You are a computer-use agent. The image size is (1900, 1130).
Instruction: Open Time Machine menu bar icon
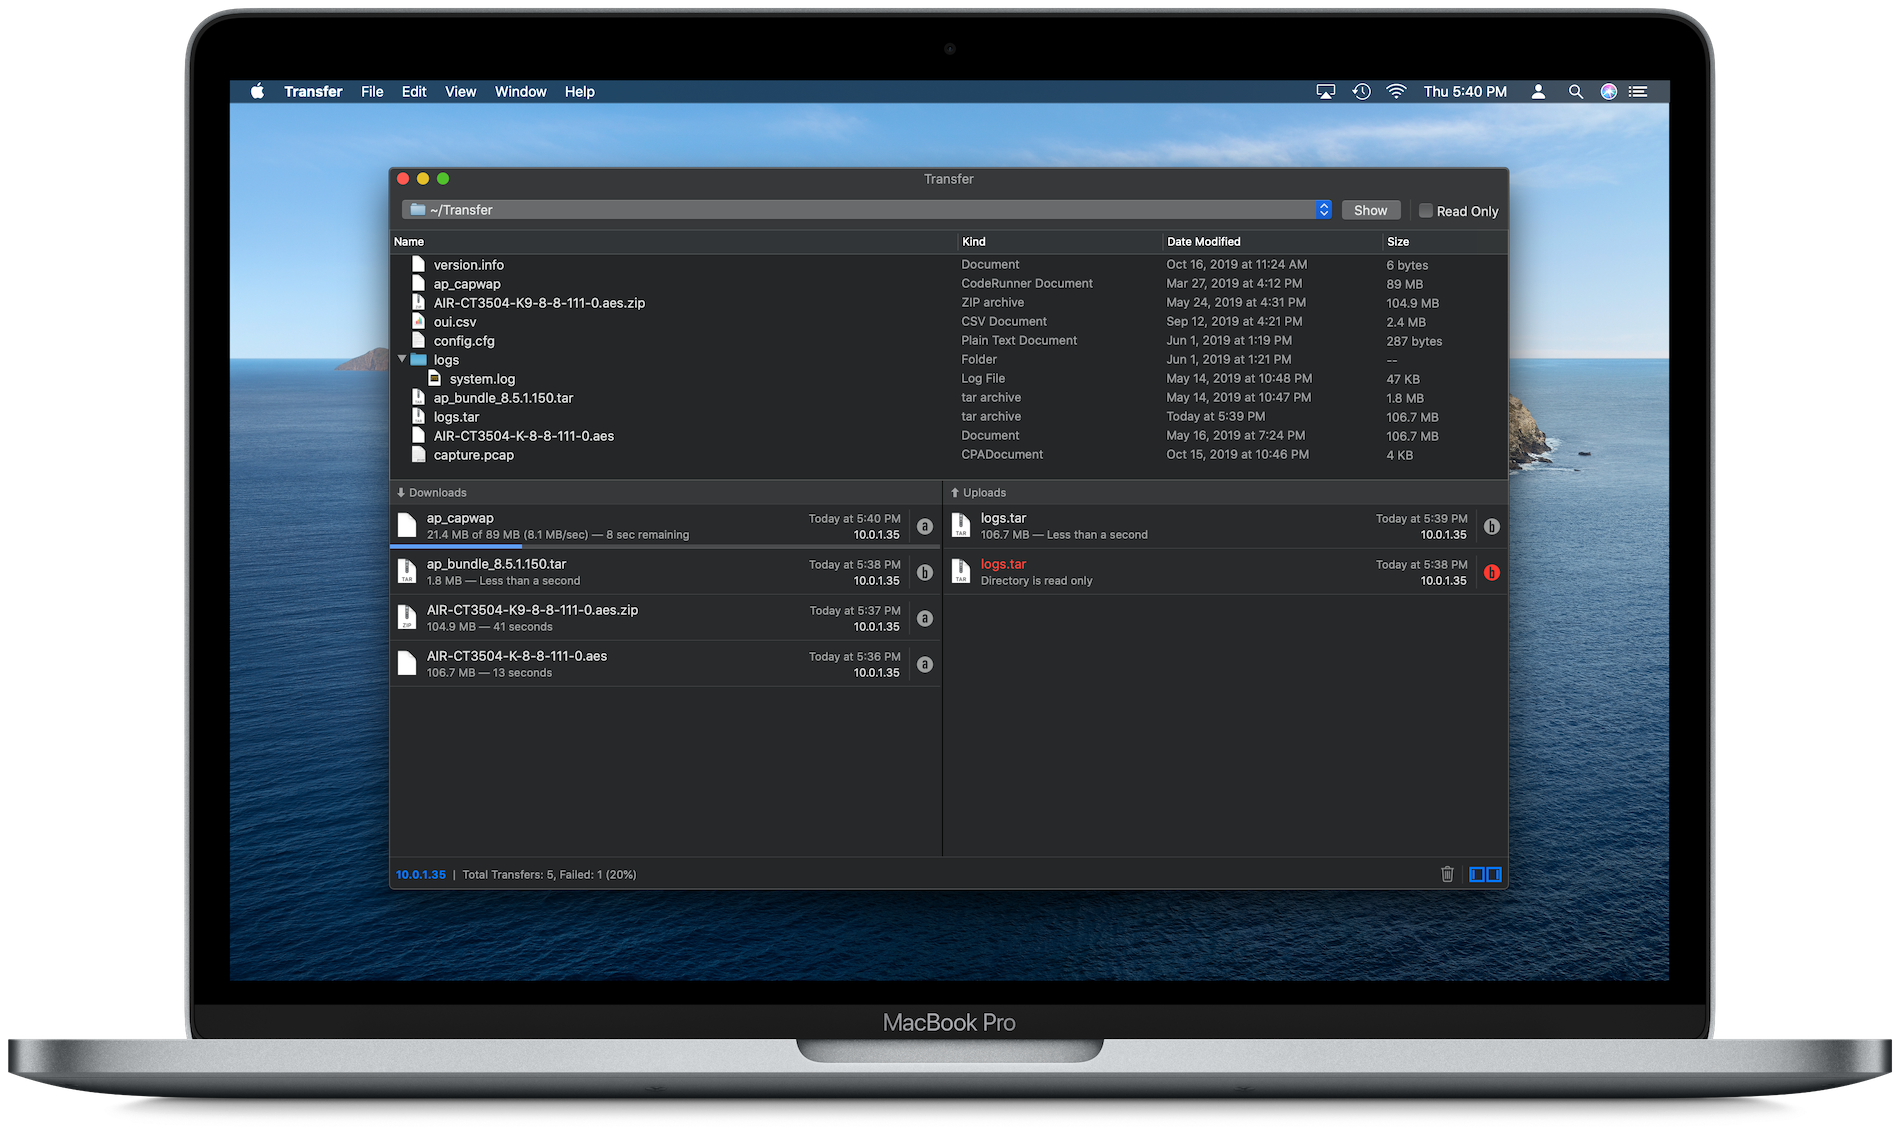[x=1361, y=92]
